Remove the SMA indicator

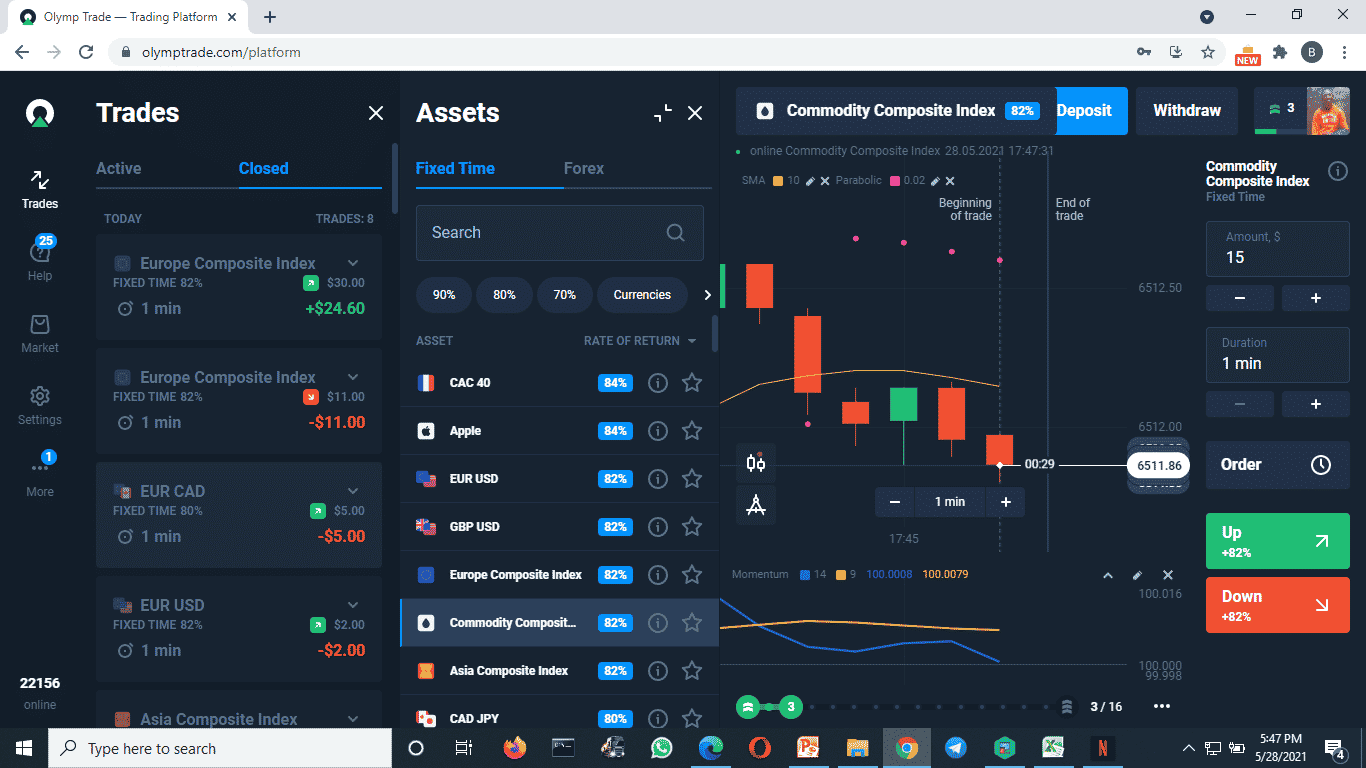(824, 181)
